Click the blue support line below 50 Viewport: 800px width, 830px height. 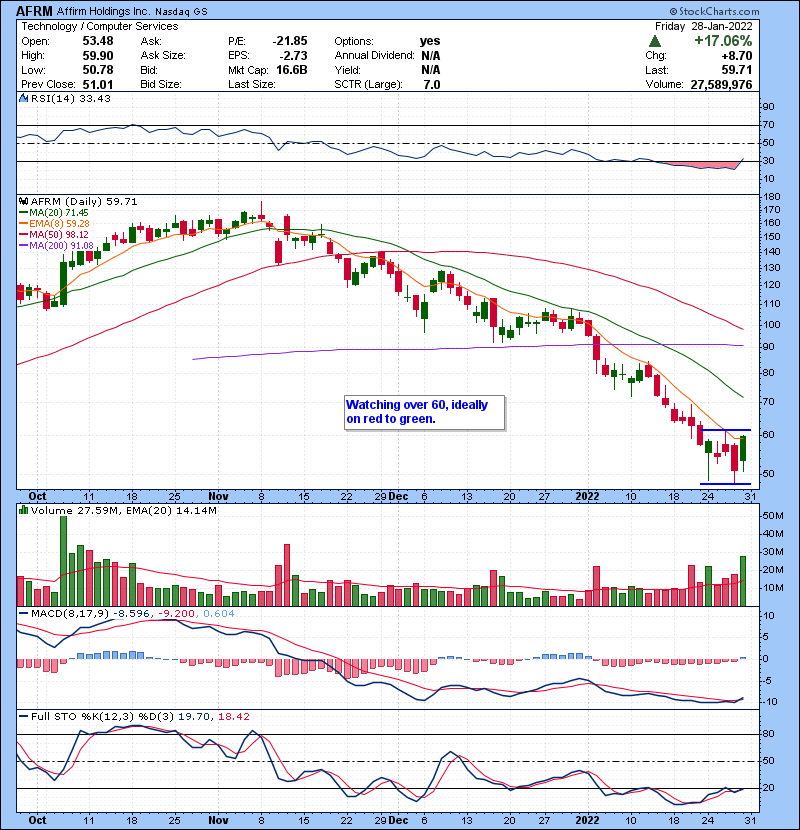tap(725, 484)
